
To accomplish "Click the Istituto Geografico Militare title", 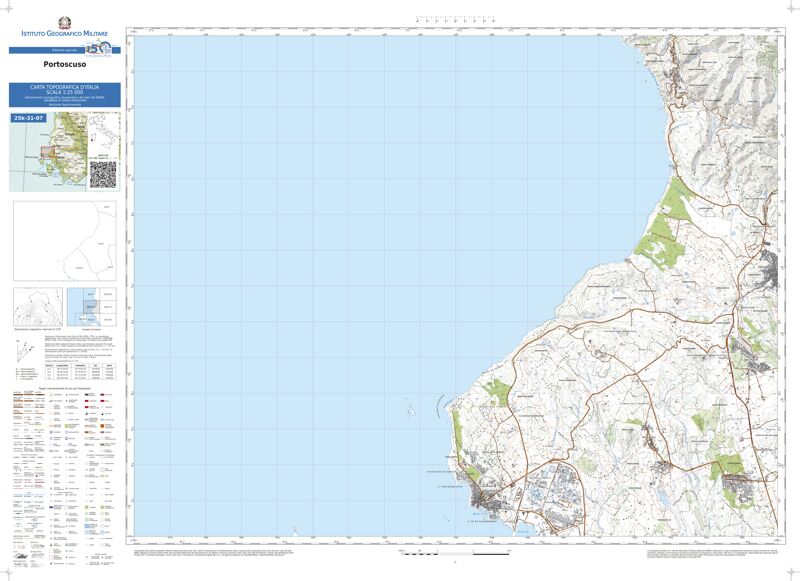I will [65, 35].
